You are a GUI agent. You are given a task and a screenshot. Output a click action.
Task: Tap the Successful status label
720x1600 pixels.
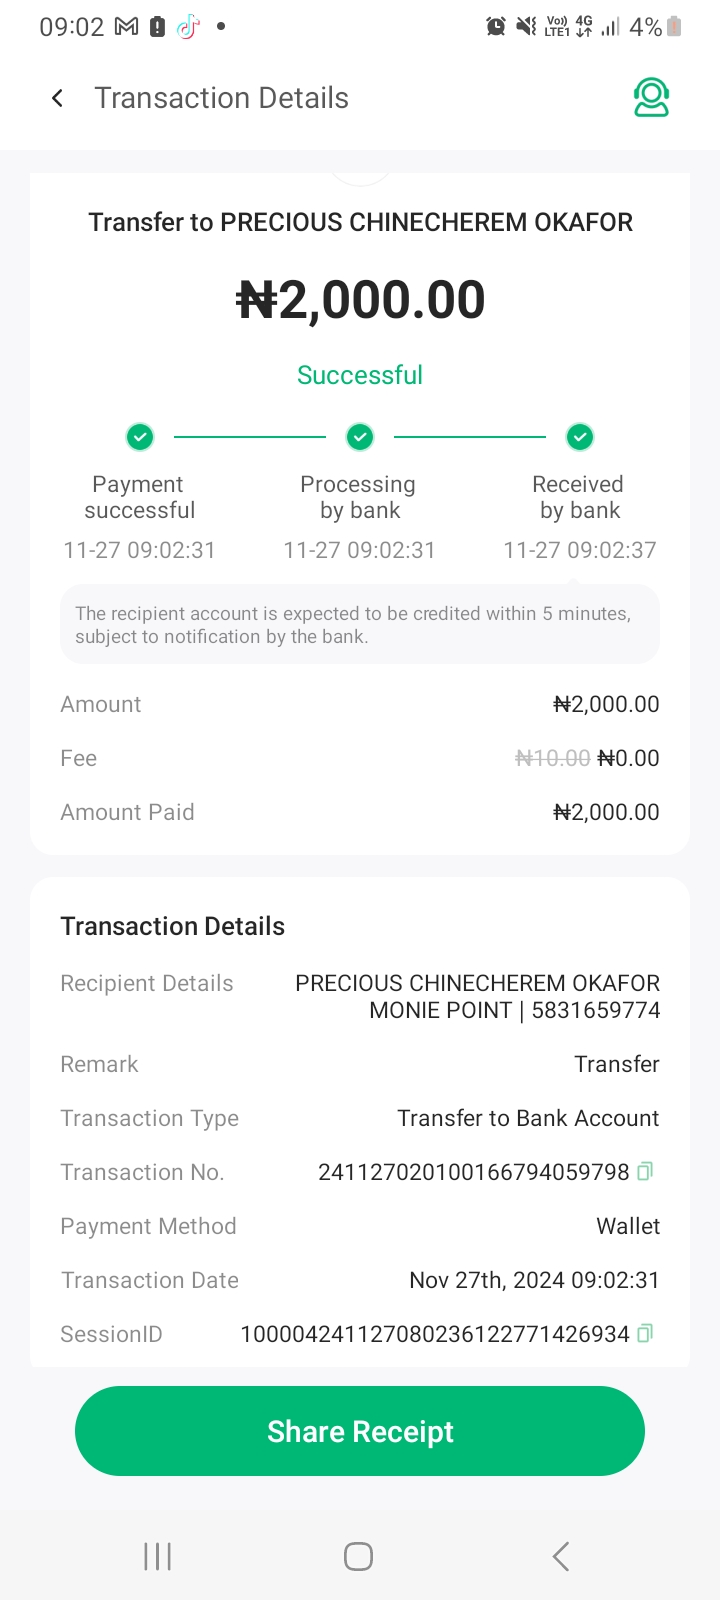tap(360, 375)
